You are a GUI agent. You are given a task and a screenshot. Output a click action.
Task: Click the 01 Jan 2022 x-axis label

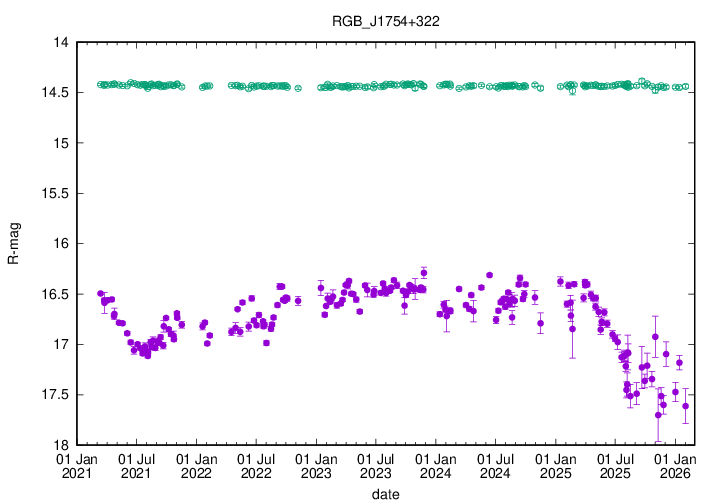[197, 465]
